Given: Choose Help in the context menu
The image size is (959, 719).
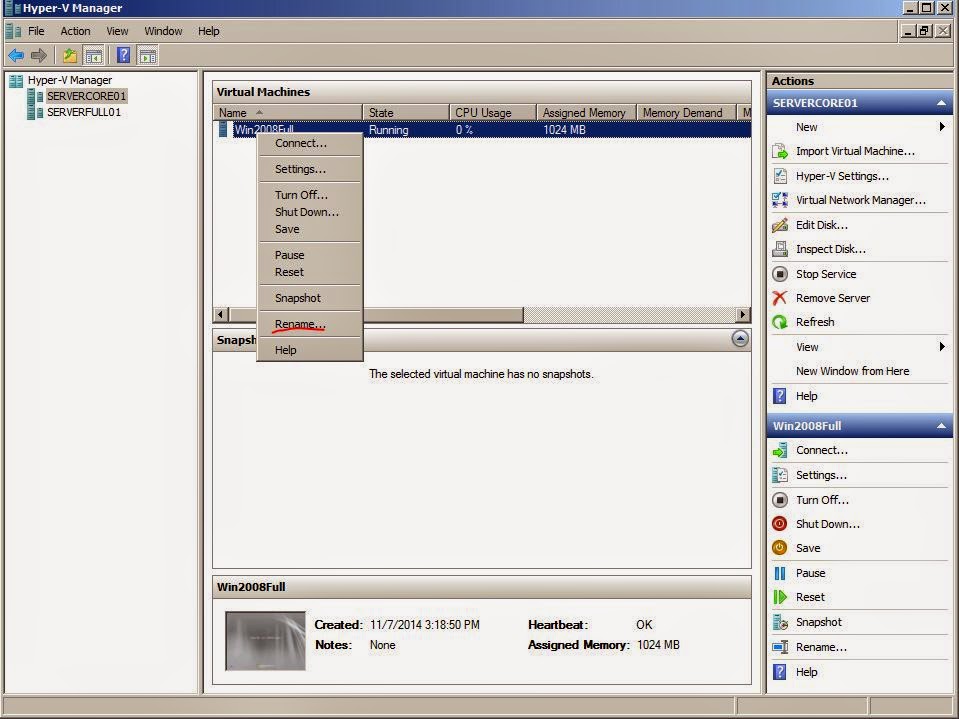Looking at the screenshot, I should tap(310, 350).
